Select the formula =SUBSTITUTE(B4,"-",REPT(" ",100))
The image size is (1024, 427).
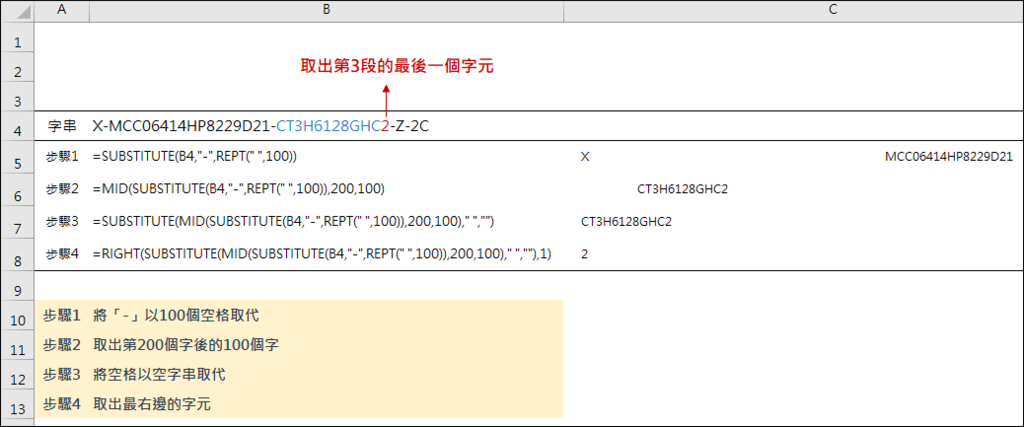196,157
